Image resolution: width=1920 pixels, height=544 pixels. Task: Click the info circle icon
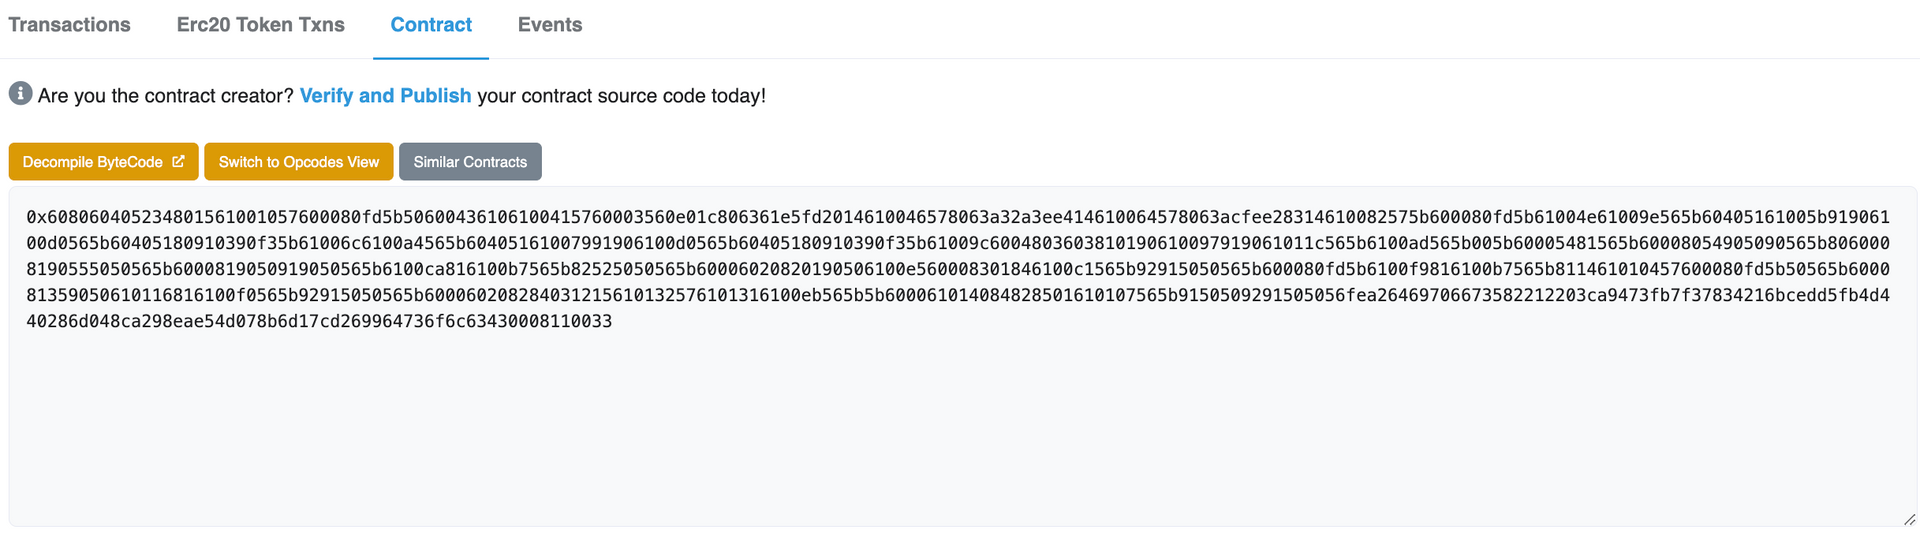20,94
